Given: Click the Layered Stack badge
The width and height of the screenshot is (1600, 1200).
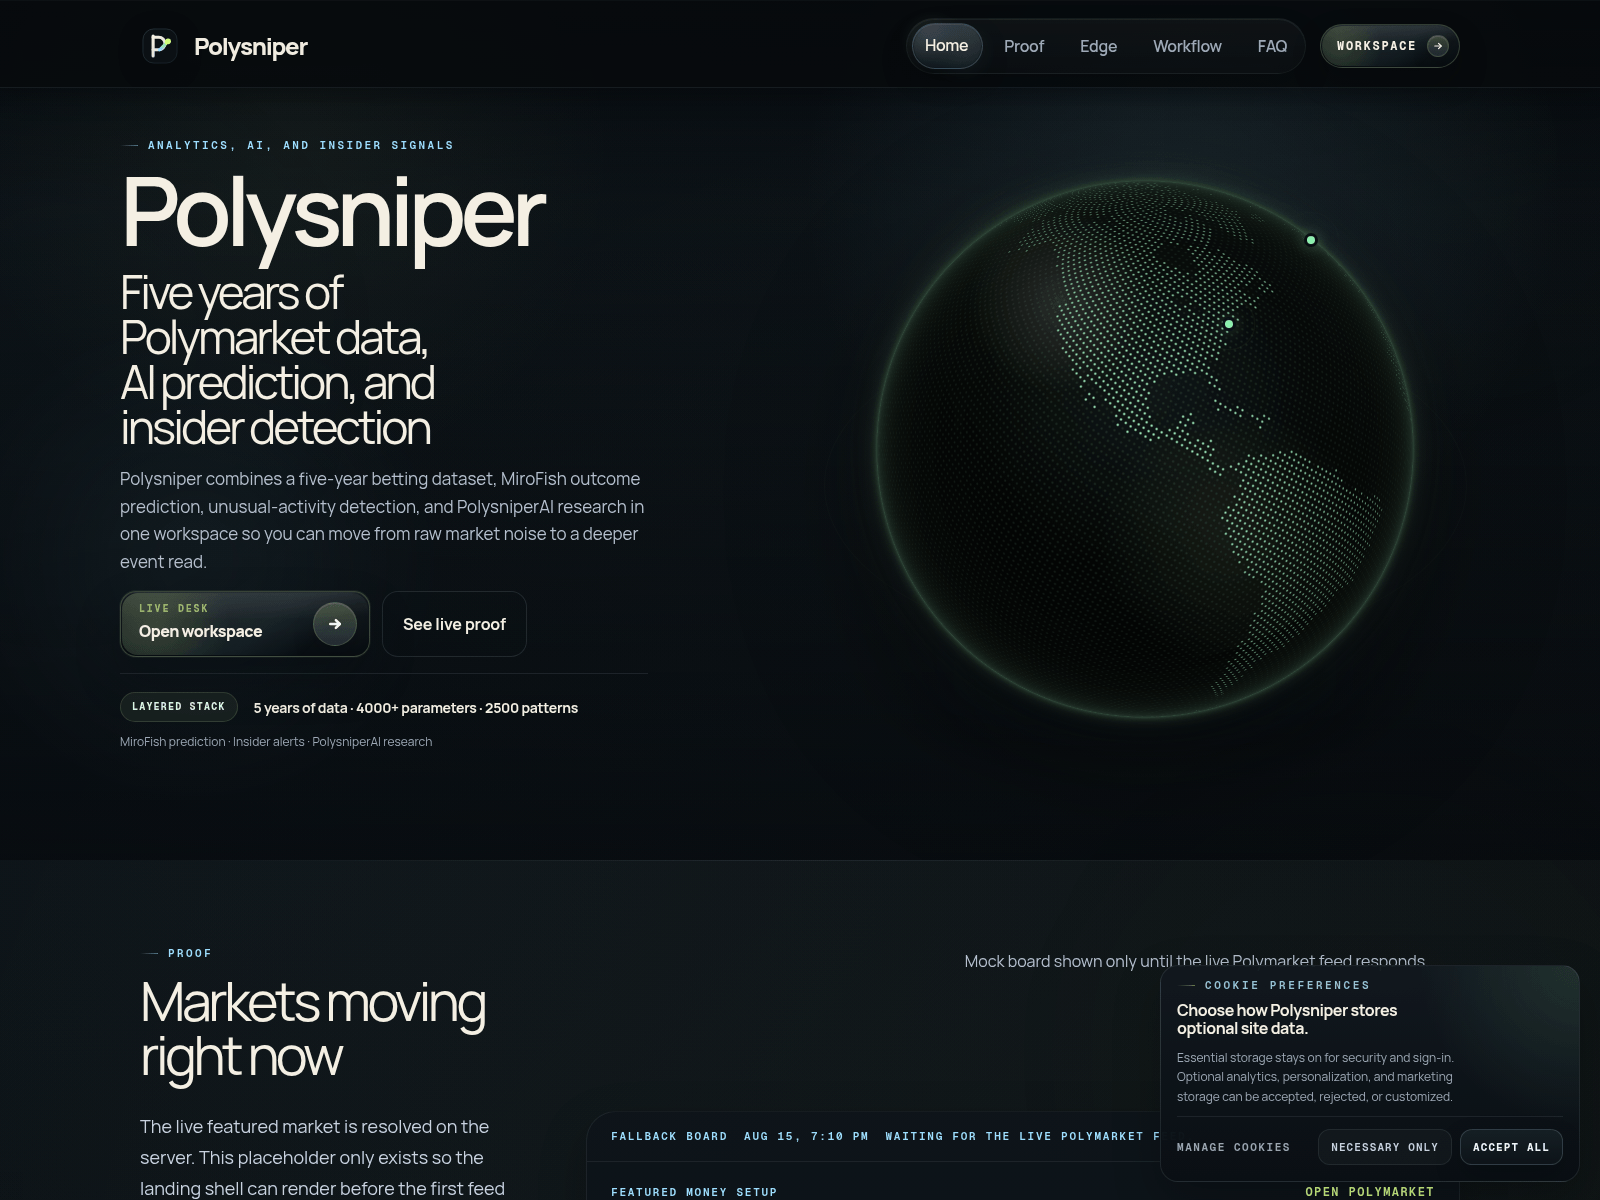Looking at the screenshot, I should pos(179,707).
